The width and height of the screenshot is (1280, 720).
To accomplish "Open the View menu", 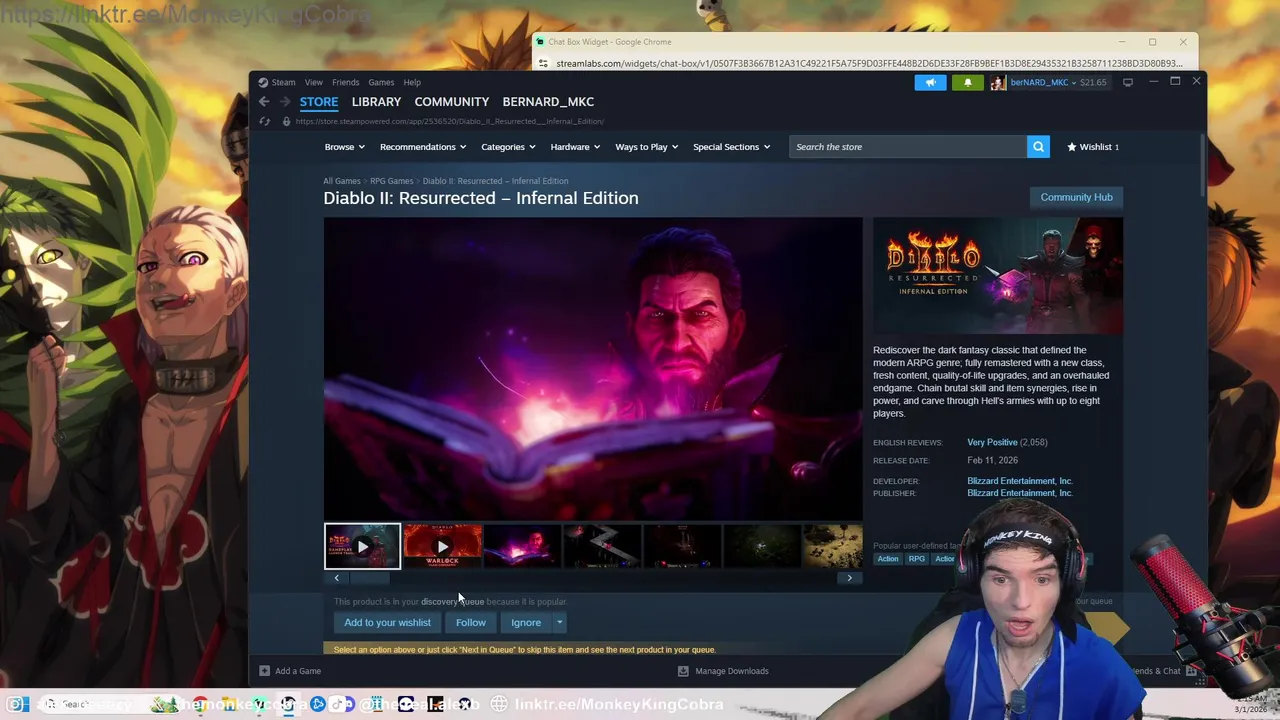I will tap(314, 82).
